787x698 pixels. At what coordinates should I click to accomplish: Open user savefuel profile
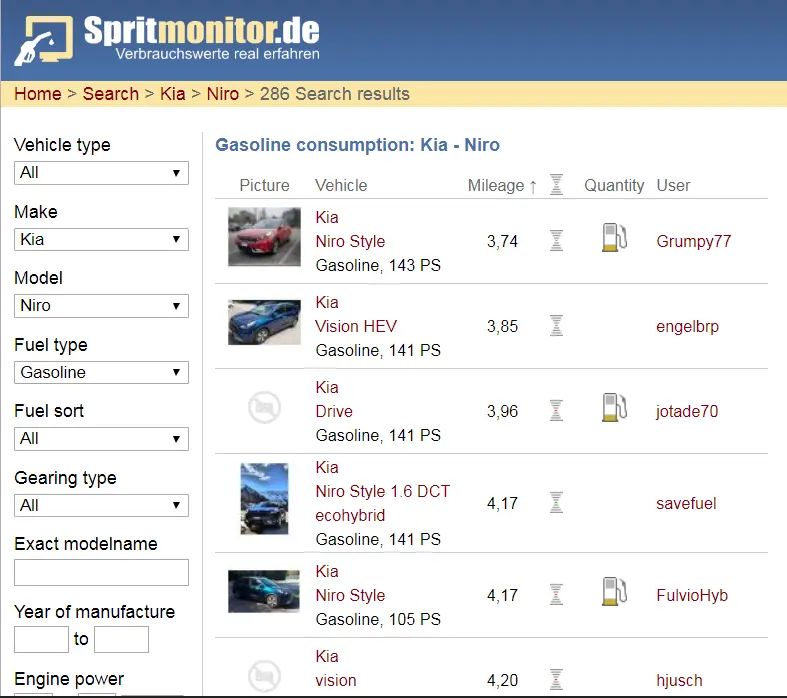pos(686,503)
